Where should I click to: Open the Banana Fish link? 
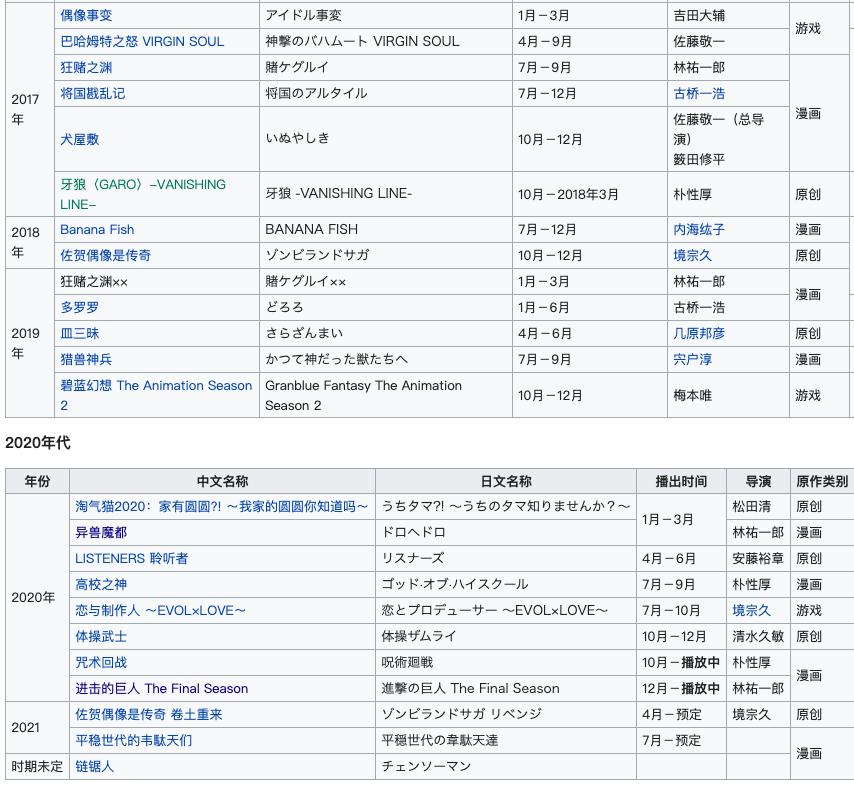pos(97,229)
